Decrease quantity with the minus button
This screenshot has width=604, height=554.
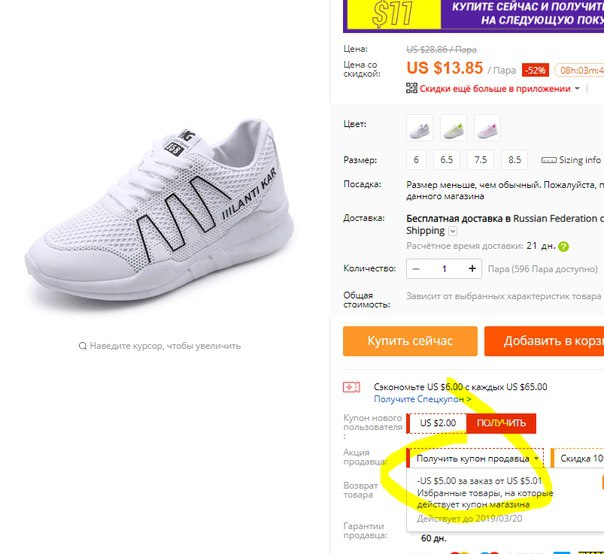[x=416, y=269]
